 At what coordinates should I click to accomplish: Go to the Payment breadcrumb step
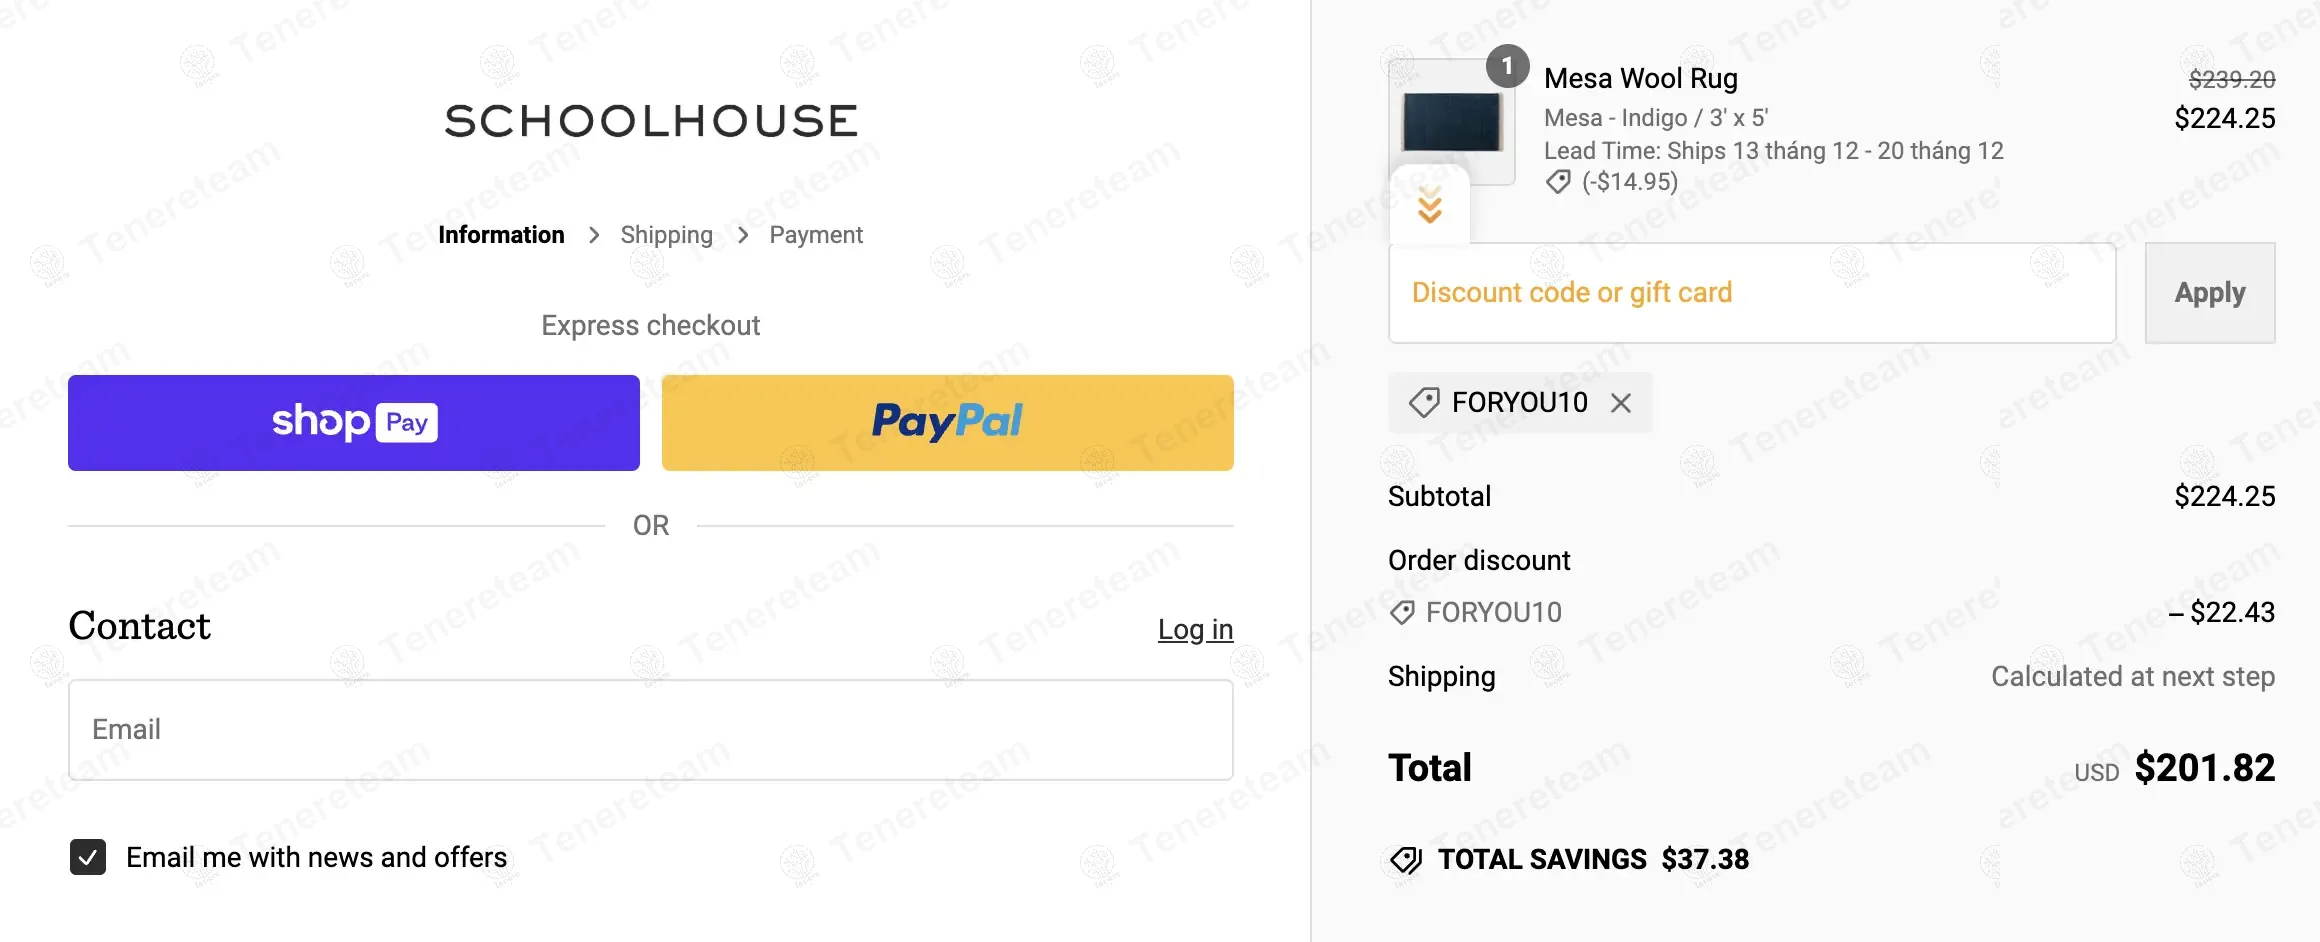pos(815,235)
